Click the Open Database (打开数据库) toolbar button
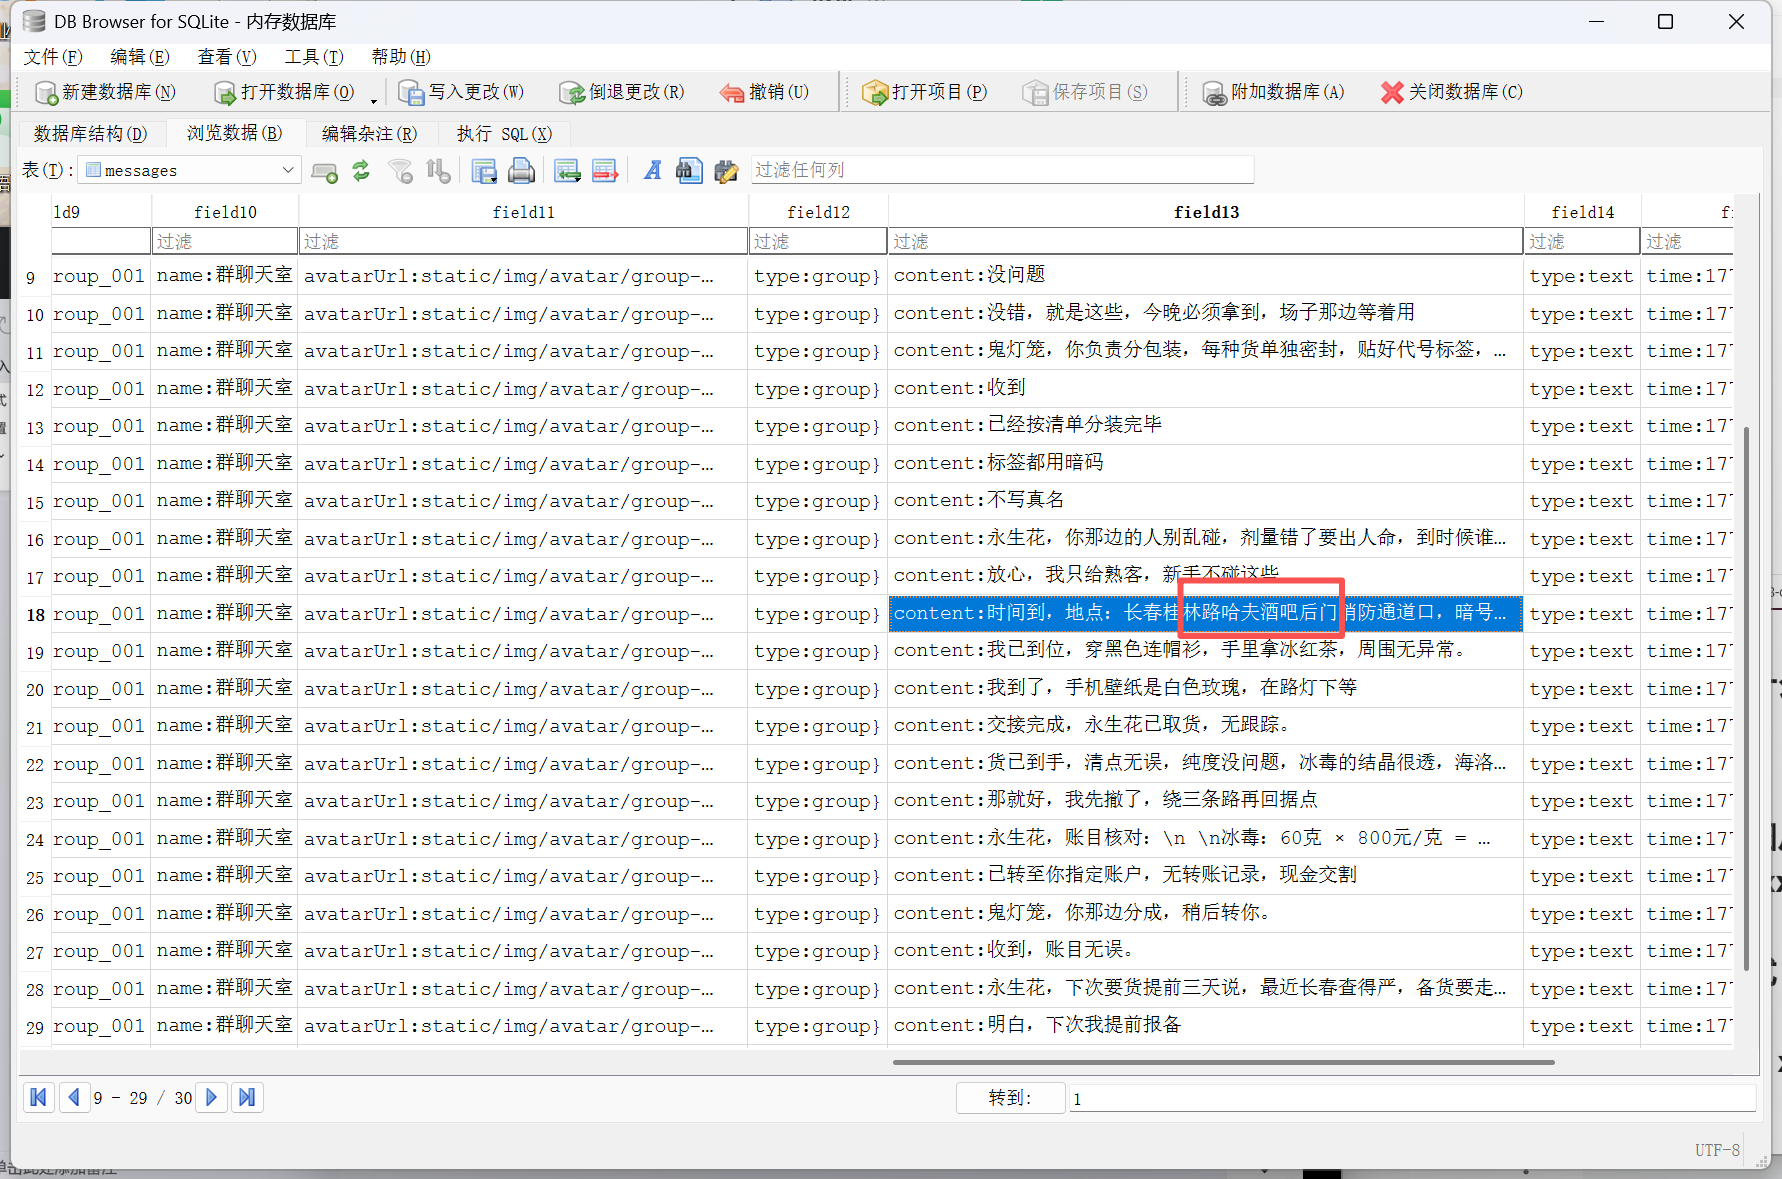The width and height of the screenshot is (1782, 1179). coord(284,92)
